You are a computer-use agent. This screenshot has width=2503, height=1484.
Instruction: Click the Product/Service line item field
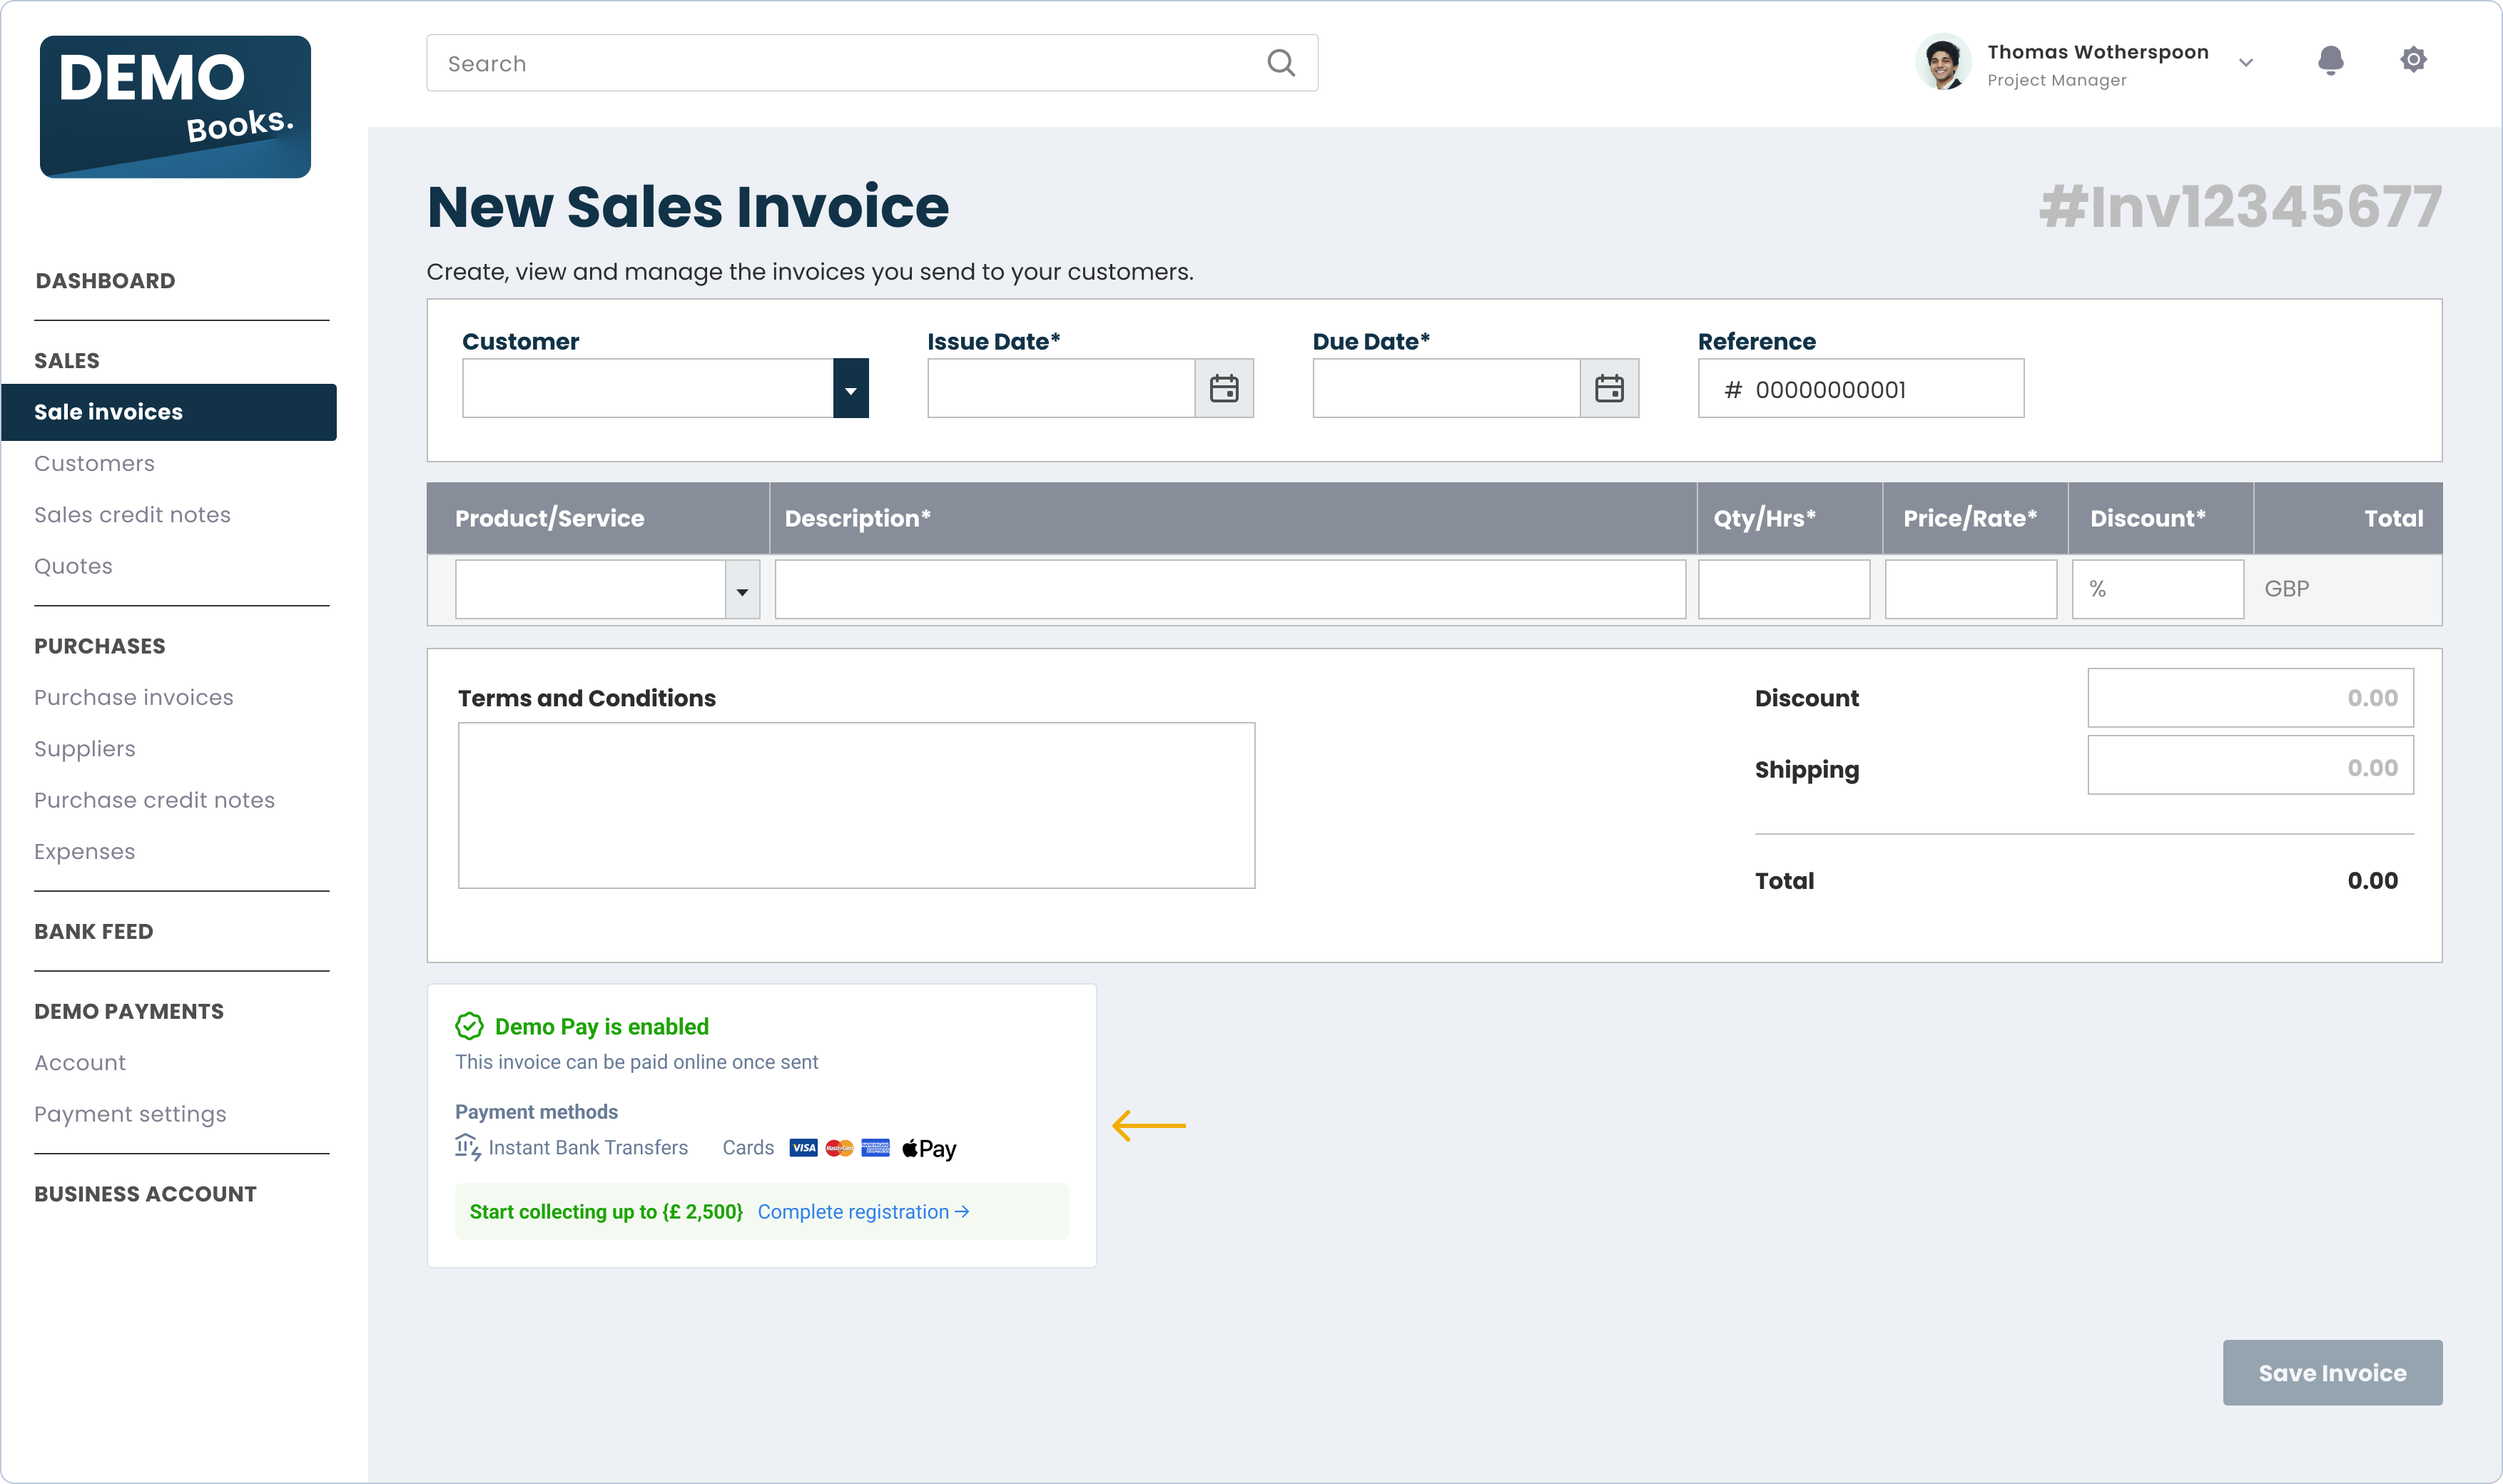[590, 590]
